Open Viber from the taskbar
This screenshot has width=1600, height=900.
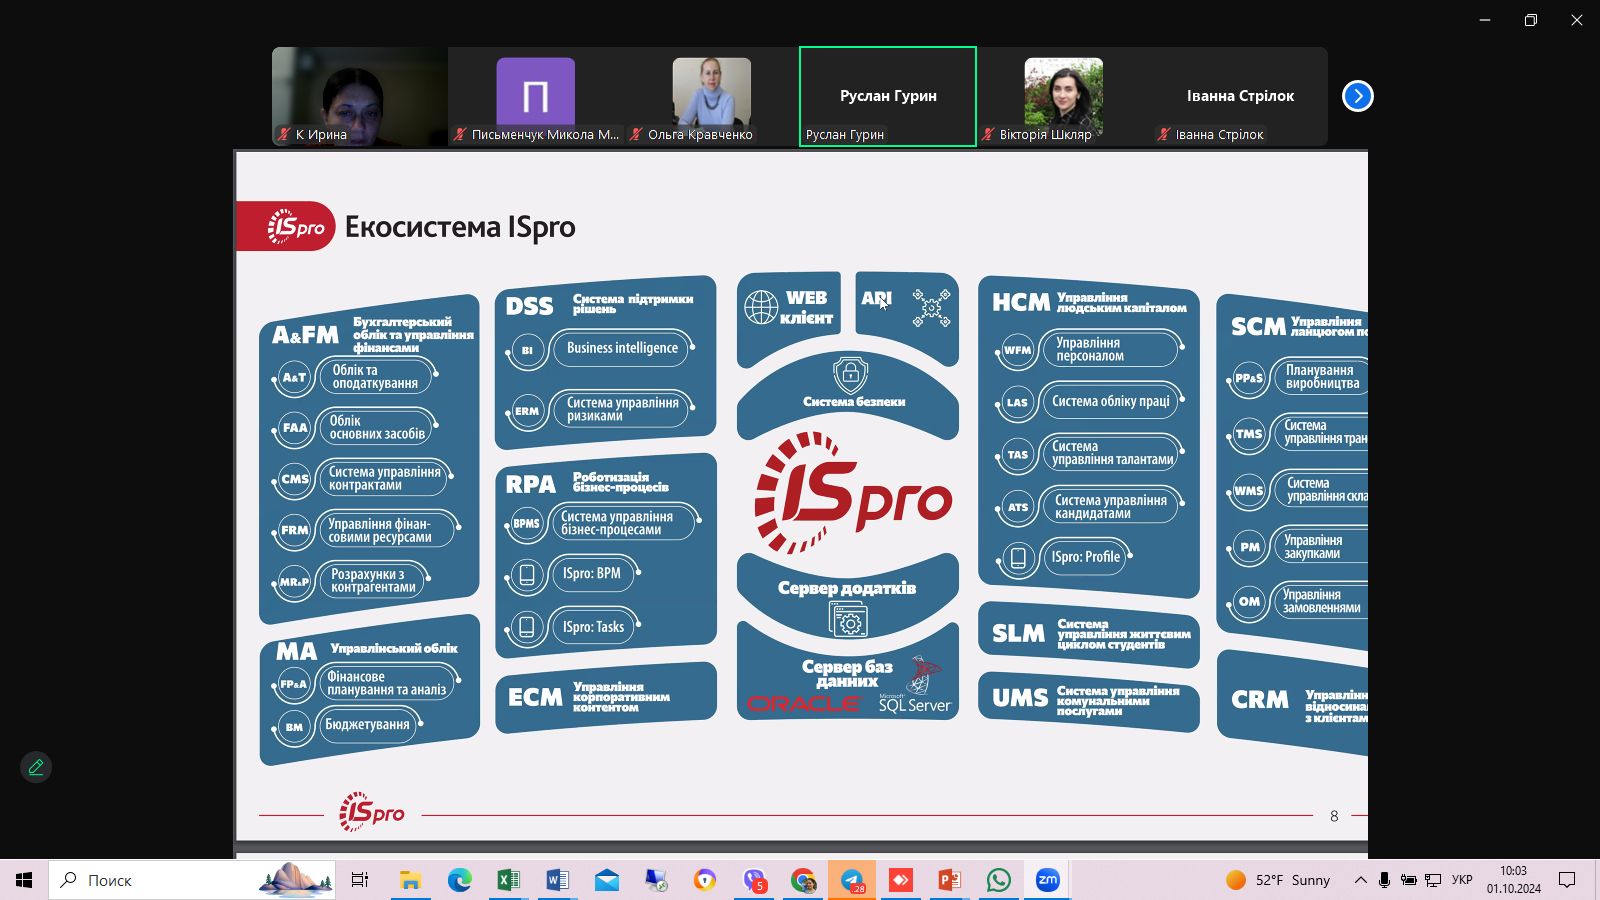point(754,880)
